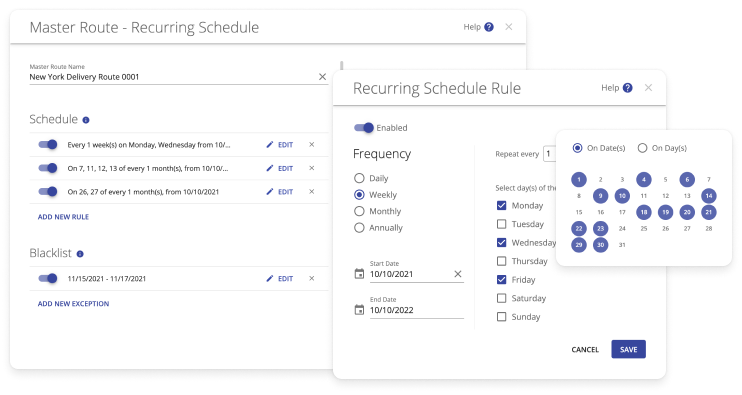This screenshot has height=395, width=742.
Task: Edit the weekly Monday, Wednesday rule
Action: point(280,145)
